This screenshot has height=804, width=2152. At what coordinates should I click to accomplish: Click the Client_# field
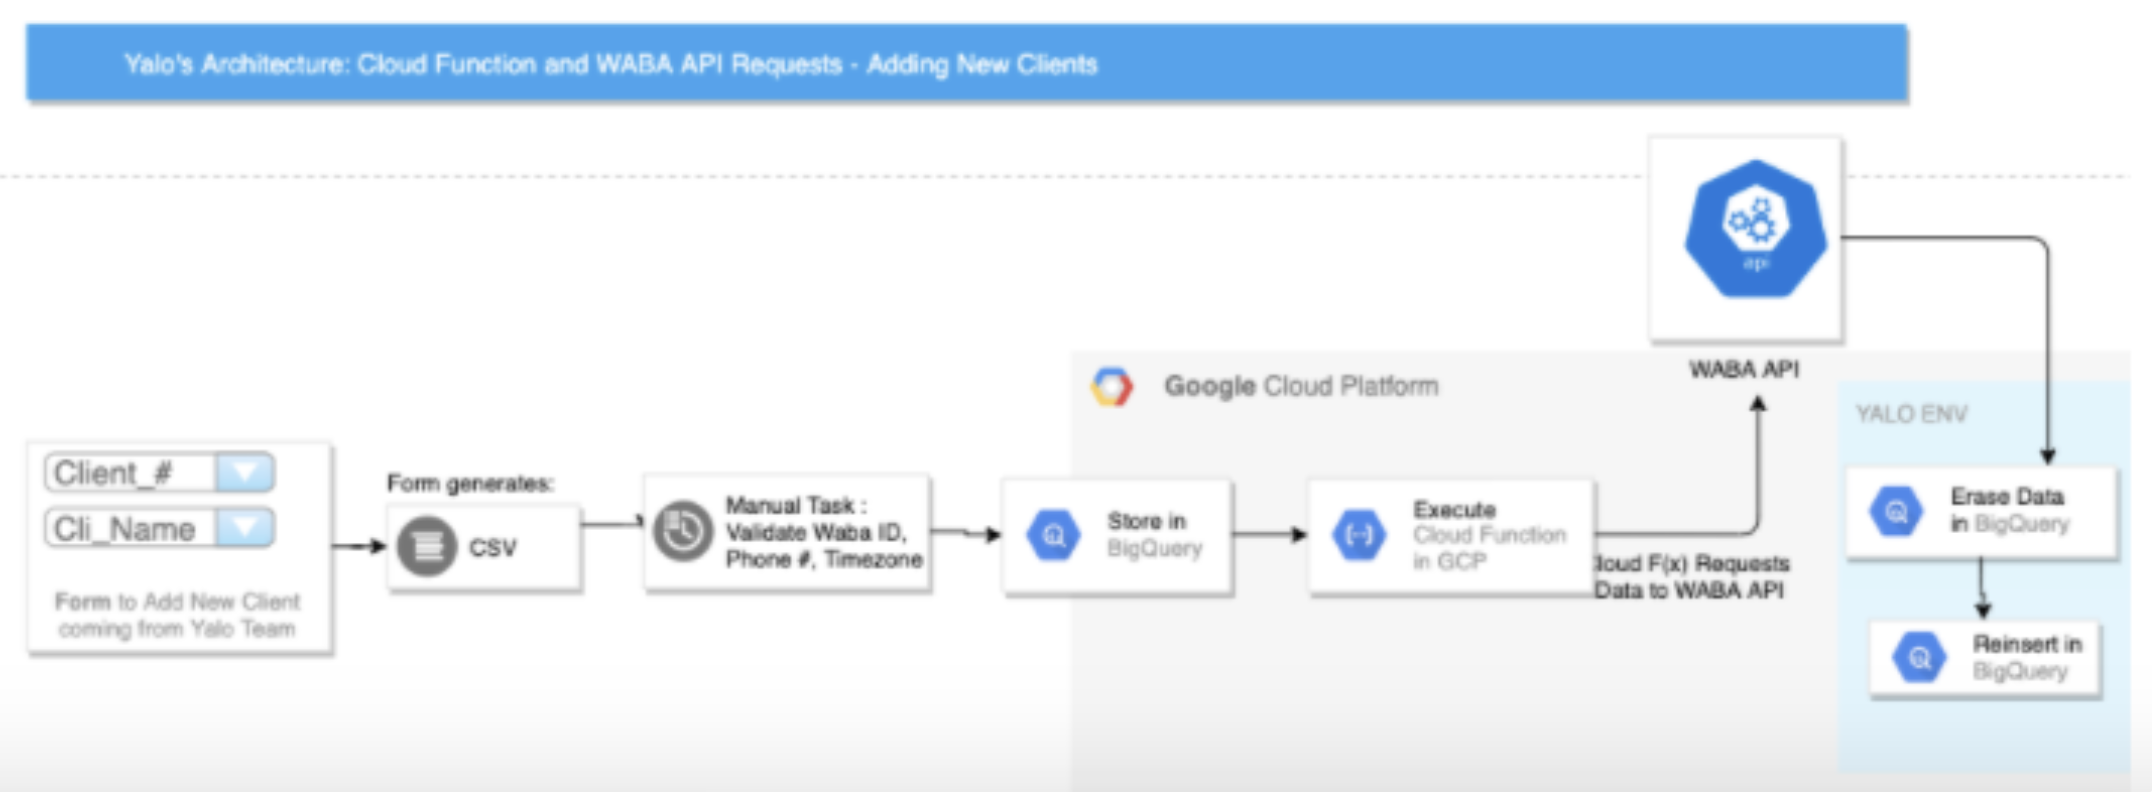159,472
